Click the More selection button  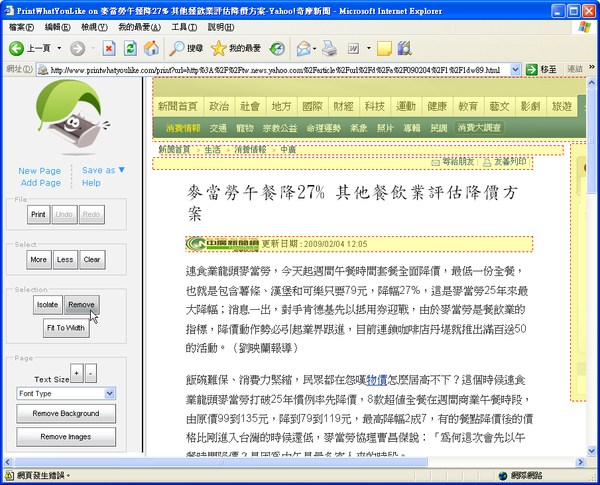pyautogui.click(x=39, y=260)
